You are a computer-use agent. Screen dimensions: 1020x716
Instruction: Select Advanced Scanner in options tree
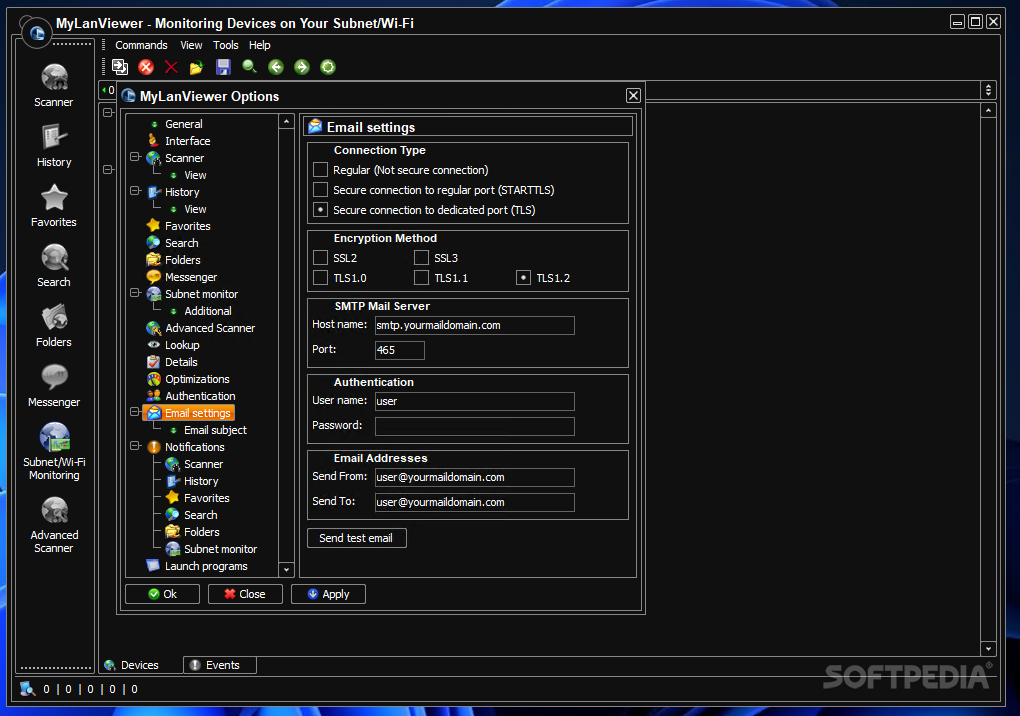[x=209, y=328]
